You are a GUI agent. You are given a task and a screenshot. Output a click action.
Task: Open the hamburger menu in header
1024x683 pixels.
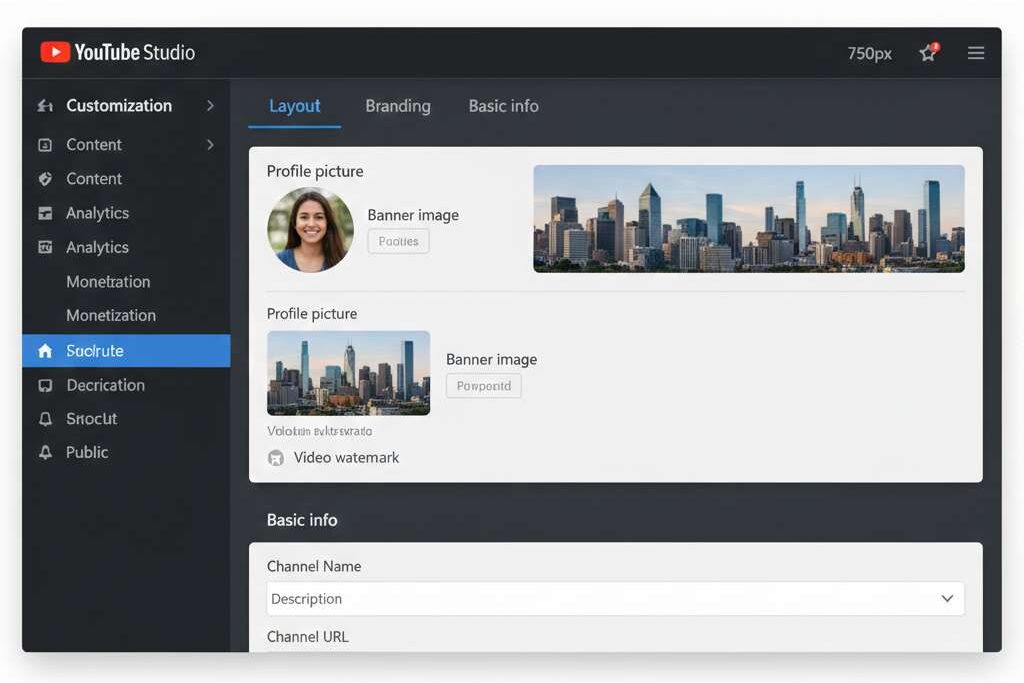(976, 53)
